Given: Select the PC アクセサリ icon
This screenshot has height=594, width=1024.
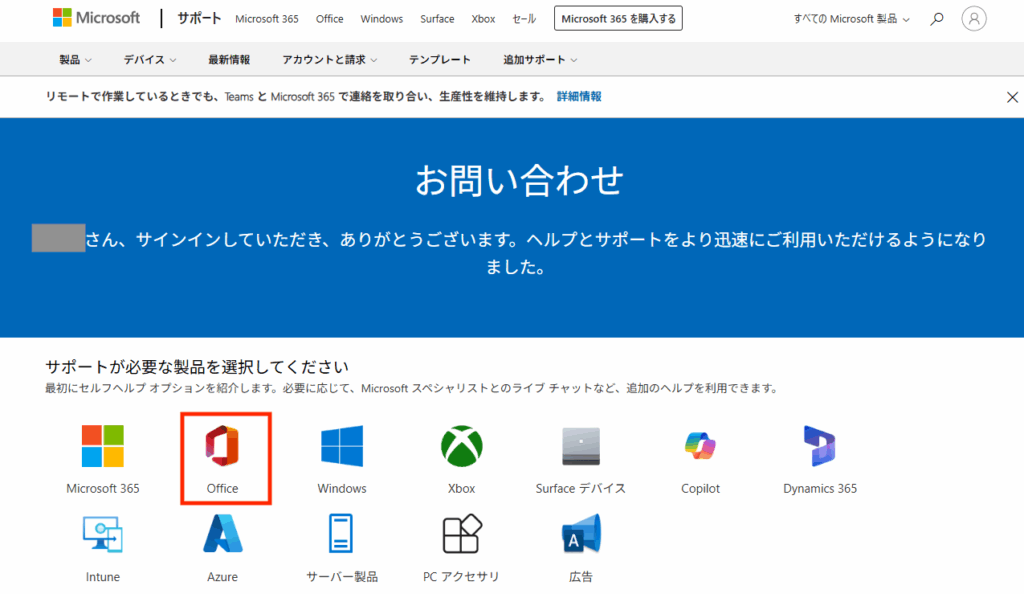Looking at the screenshot, I should 462,533.
